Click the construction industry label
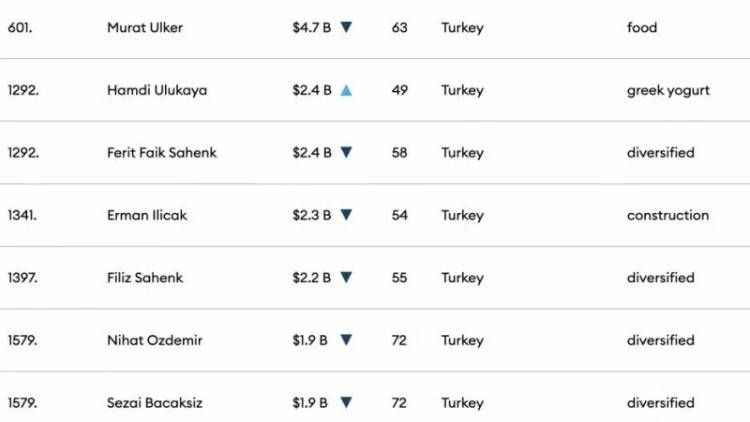Viewport: 750px width, 422px height. pyautogui.click(x=668, y=215)
